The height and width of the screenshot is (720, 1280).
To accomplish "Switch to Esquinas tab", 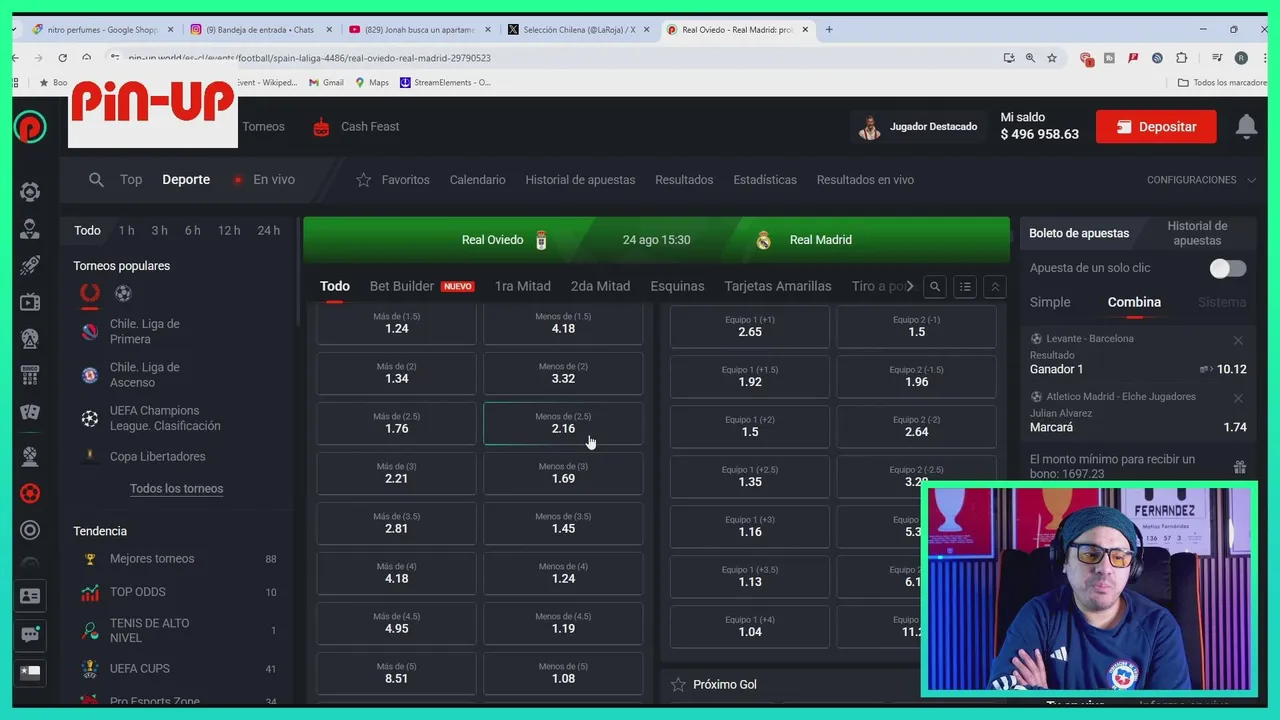I will click(677, 286).
